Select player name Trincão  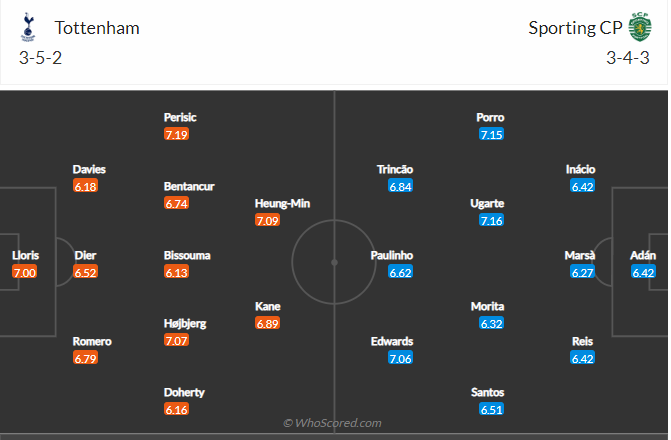[x=395, y=169]
